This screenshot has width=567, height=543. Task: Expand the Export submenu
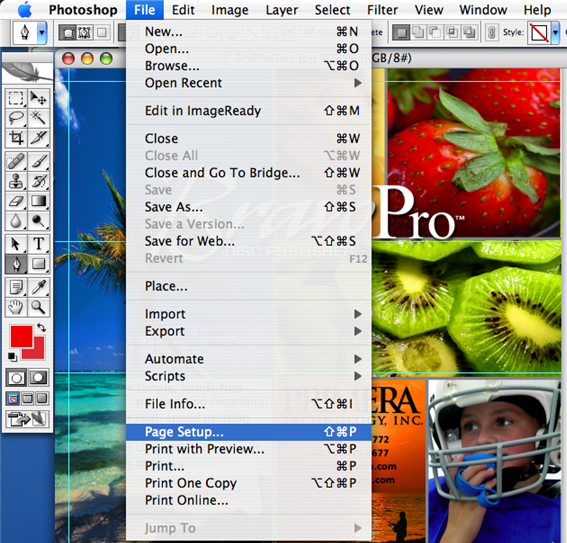pos(249,331)
